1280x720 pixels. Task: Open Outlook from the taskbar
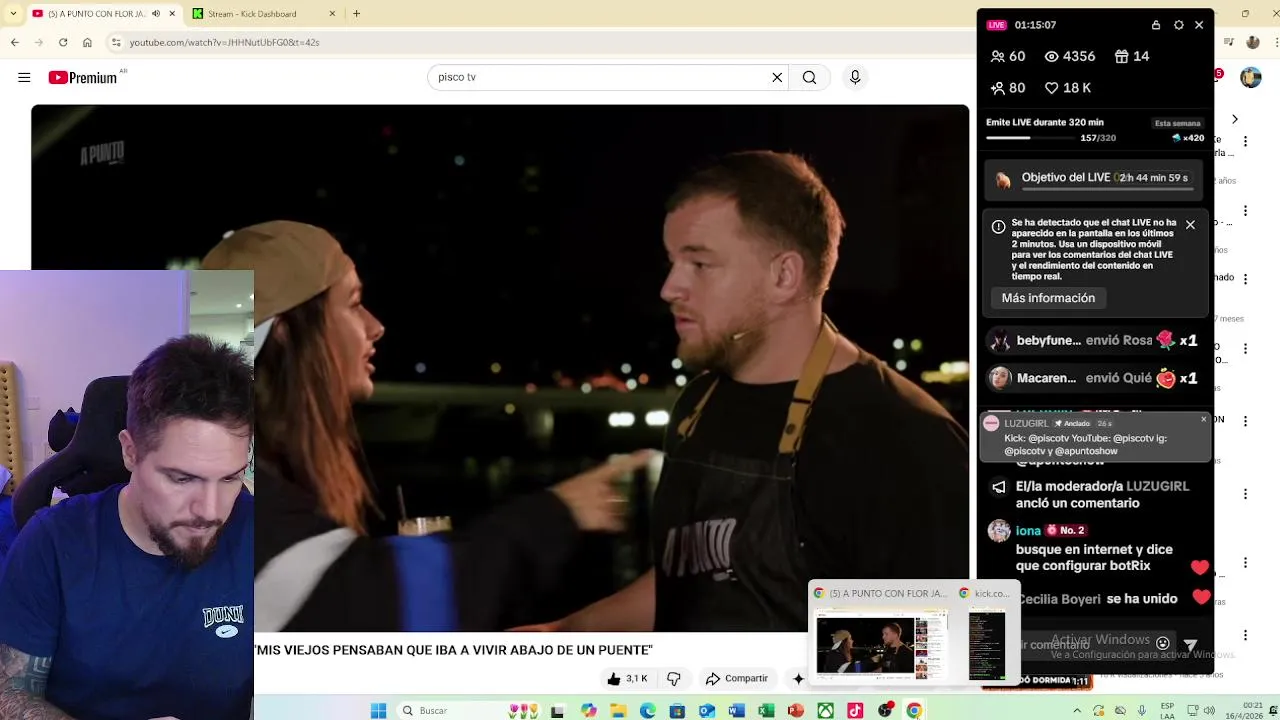coord(707,710)
